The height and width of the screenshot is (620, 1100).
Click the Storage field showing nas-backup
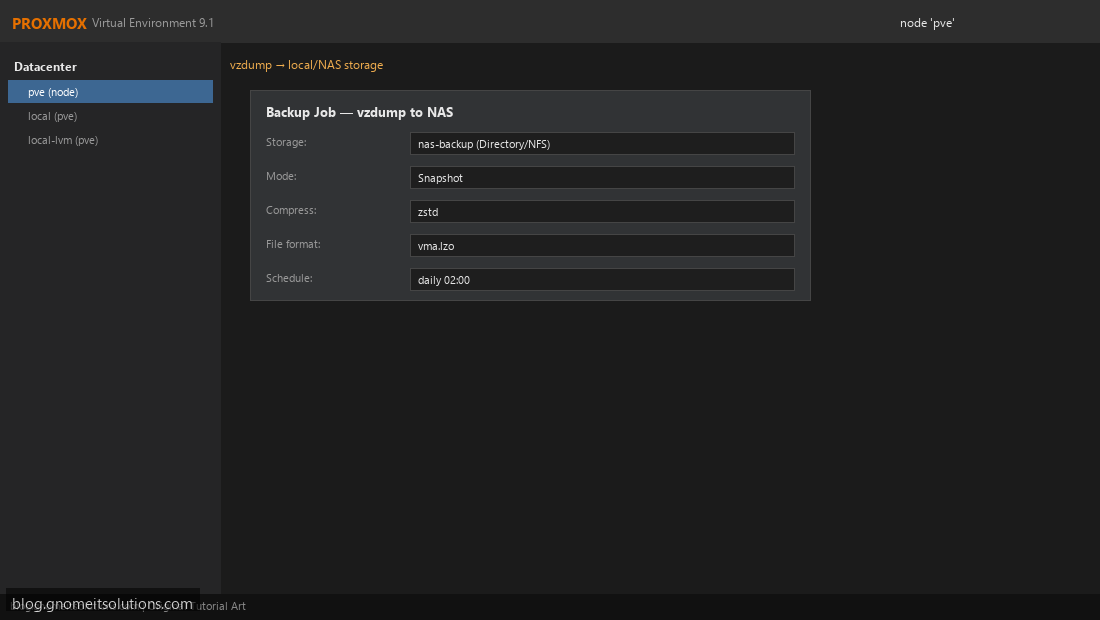pos(602,144)
